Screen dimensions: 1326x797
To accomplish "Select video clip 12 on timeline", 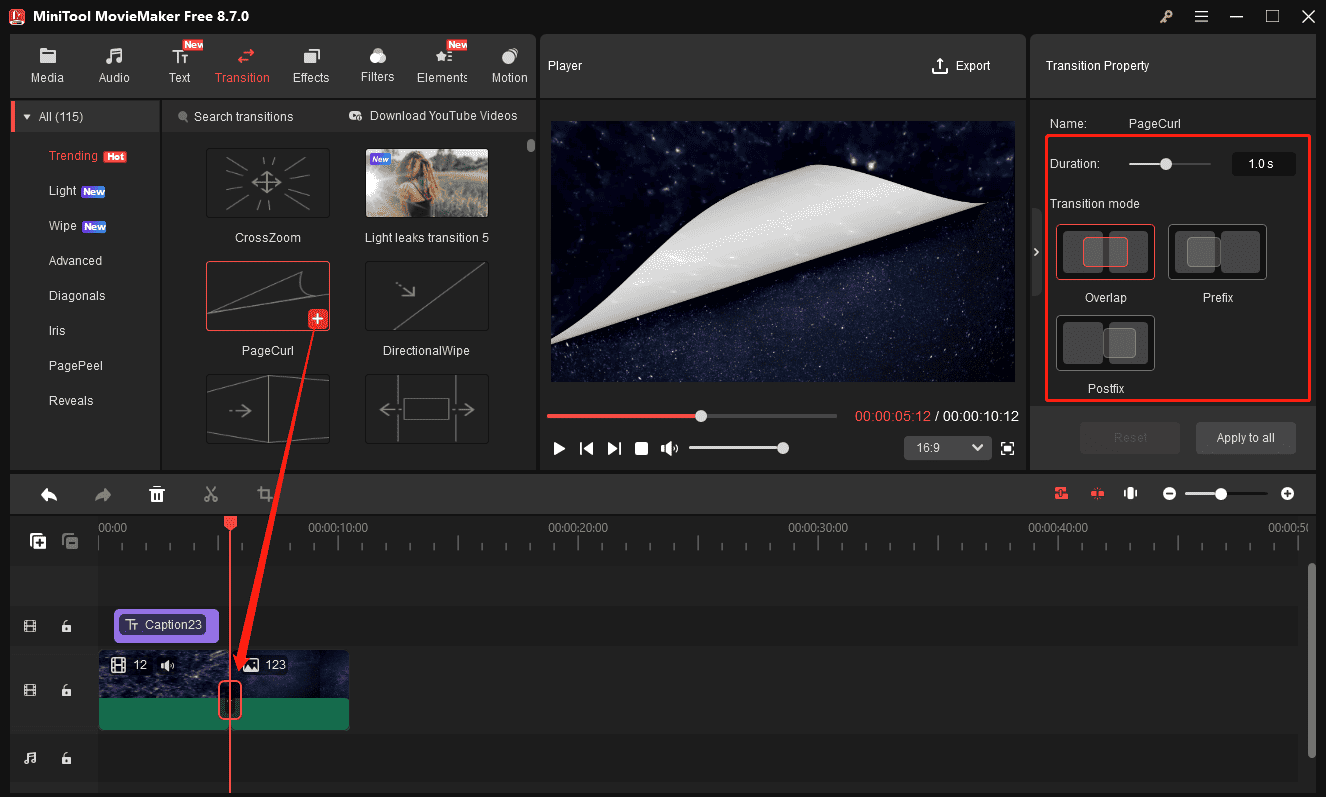I will tap(164, 690).
